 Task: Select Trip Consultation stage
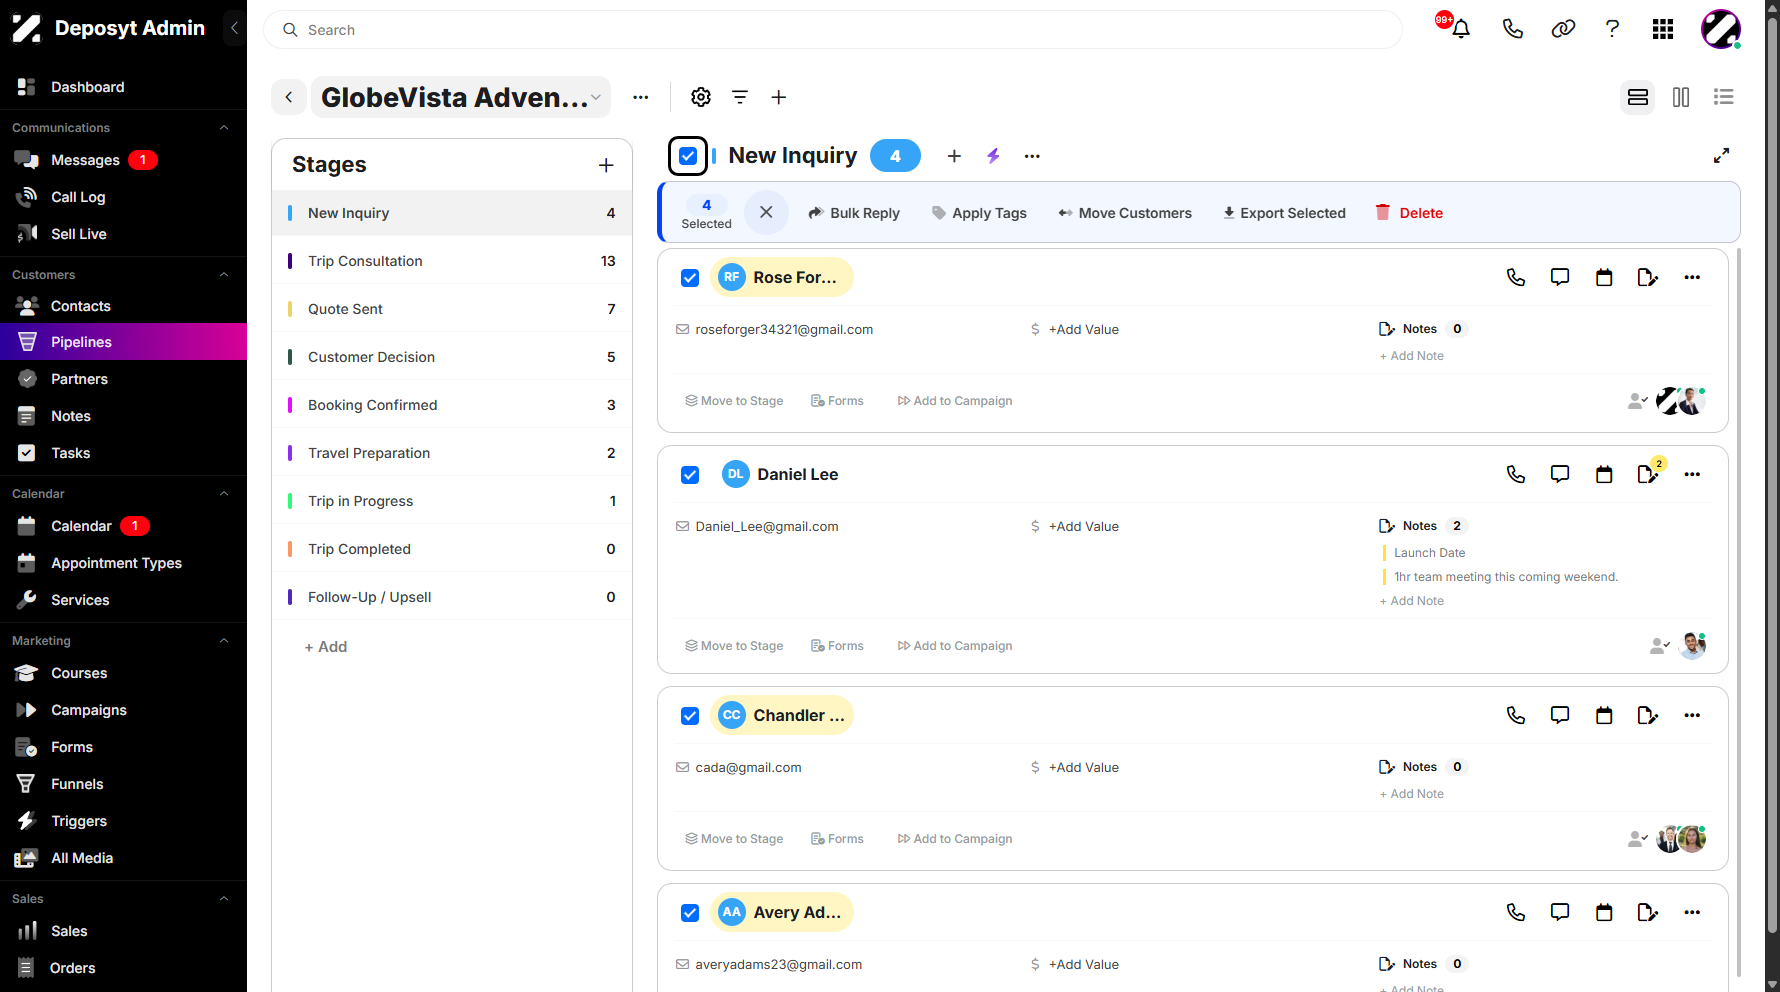[452, 261]
